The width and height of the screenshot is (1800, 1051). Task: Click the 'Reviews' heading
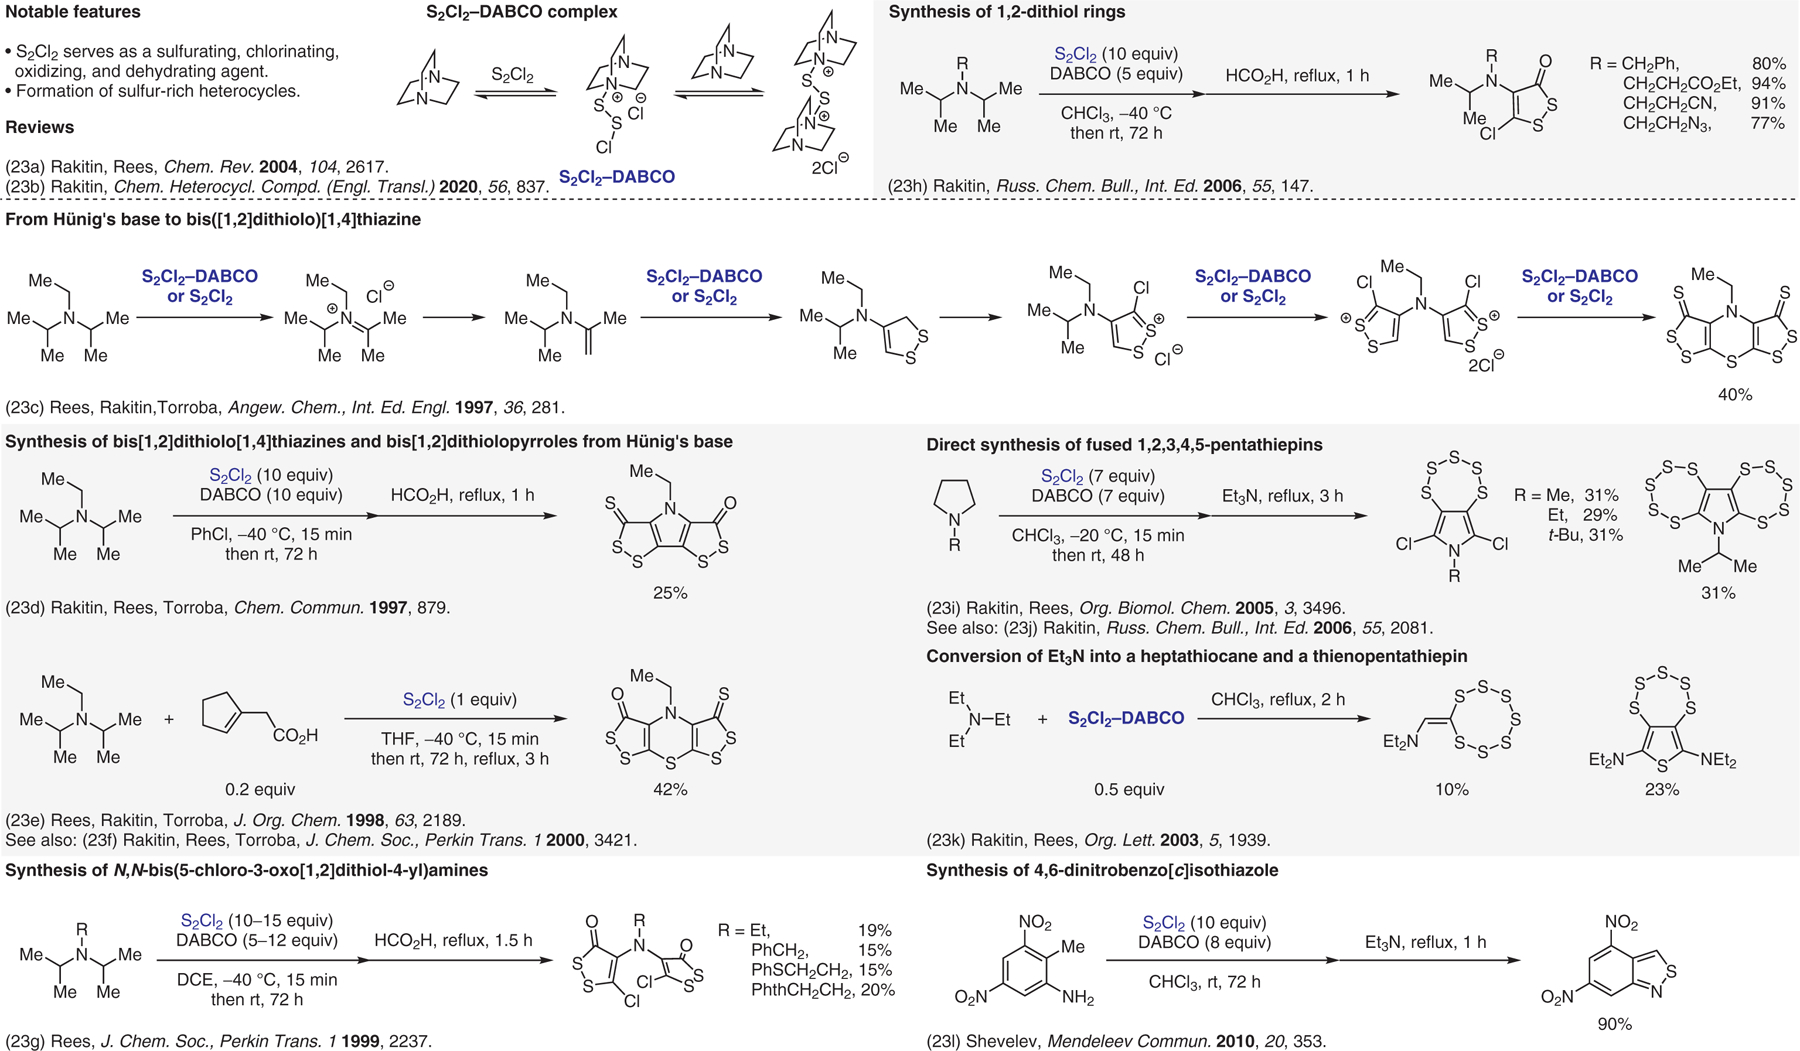39,127
